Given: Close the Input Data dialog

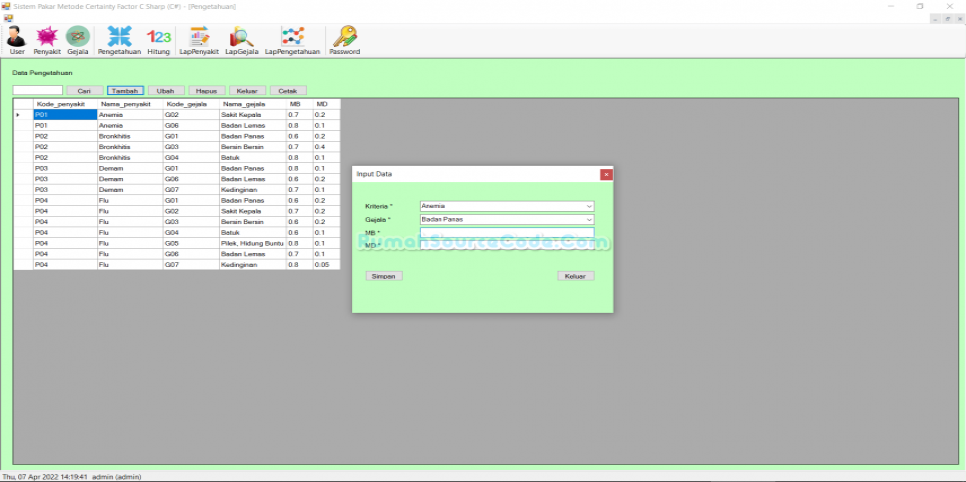Looking at the screenshot, I should (x=606, y=174).
